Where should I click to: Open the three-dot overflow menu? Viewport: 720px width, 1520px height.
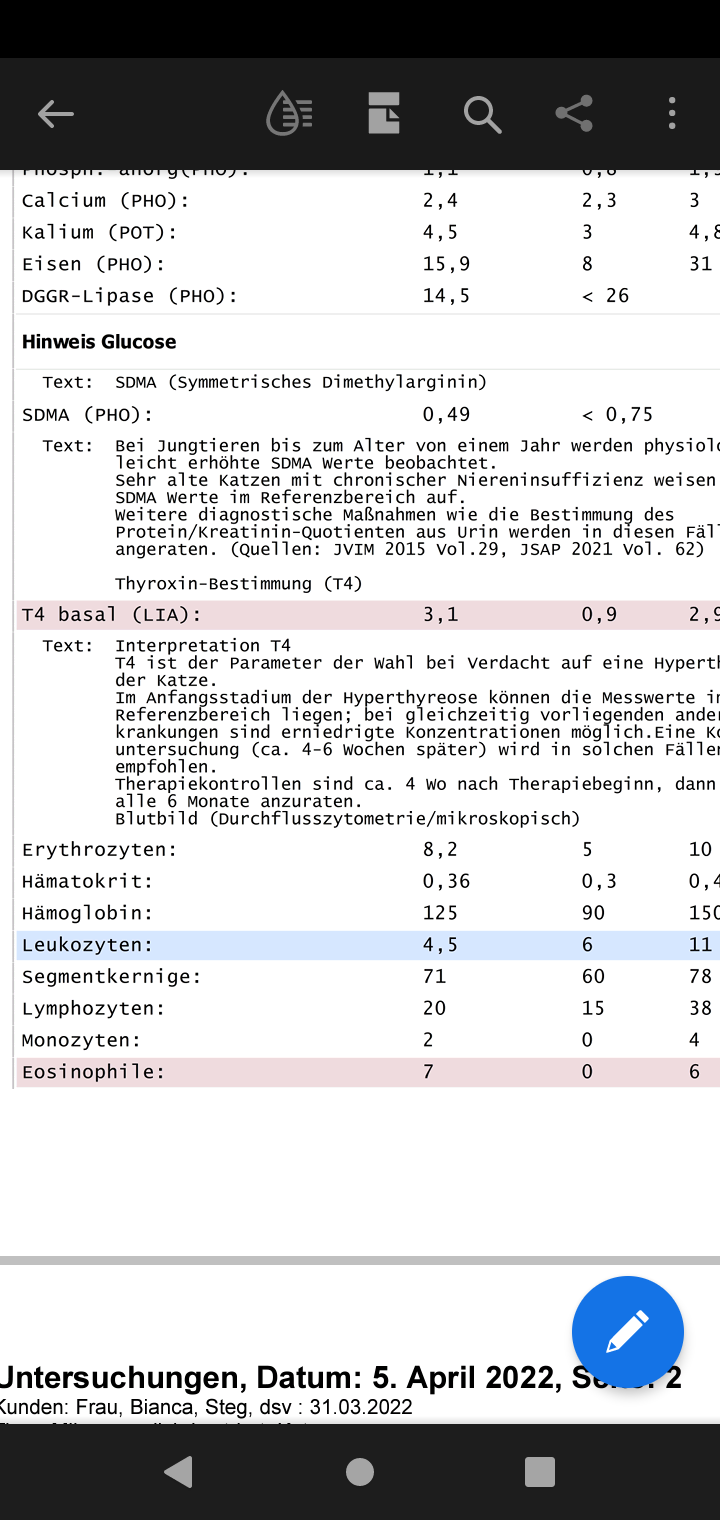point(672,113)
